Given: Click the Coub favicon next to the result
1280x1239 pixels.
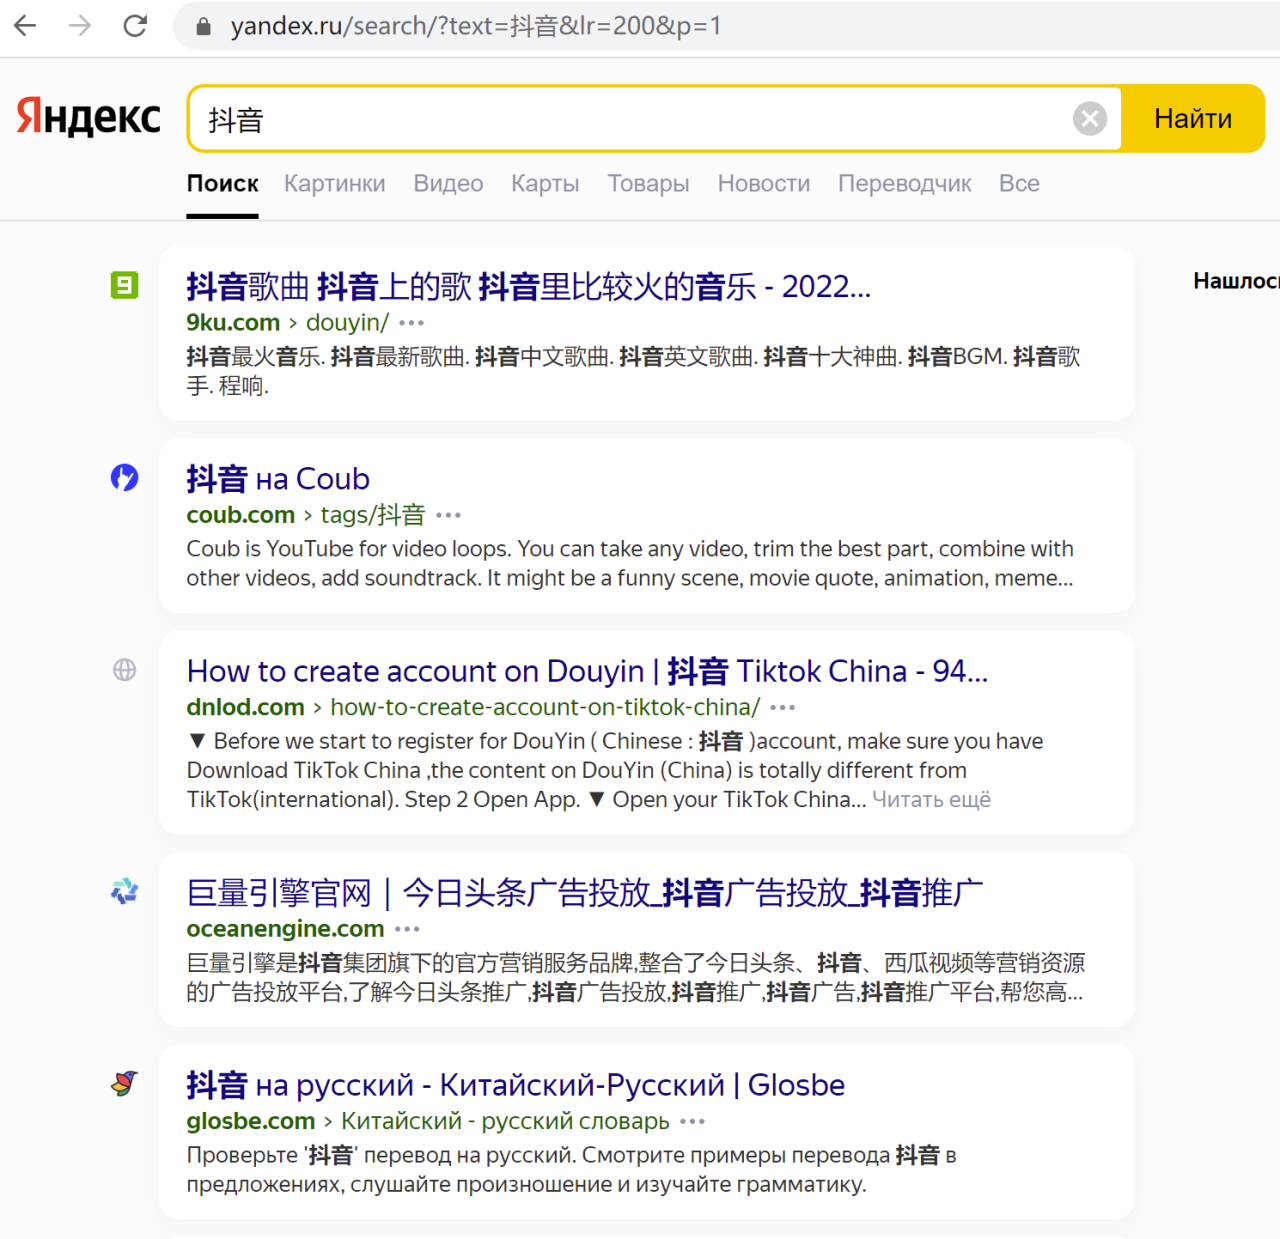Looking at the screenshot, I should (x=124, y=478).
